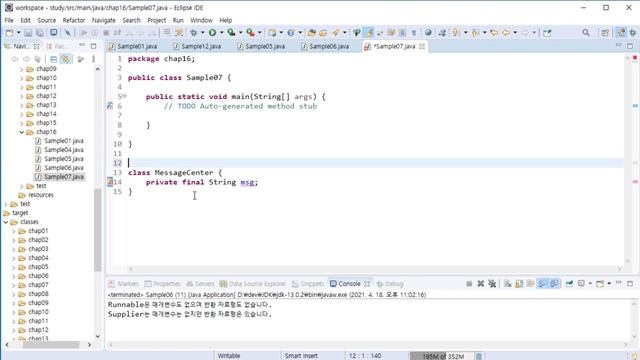
Task: Click the New file wizard icon
Action: (x=9, y=33)
